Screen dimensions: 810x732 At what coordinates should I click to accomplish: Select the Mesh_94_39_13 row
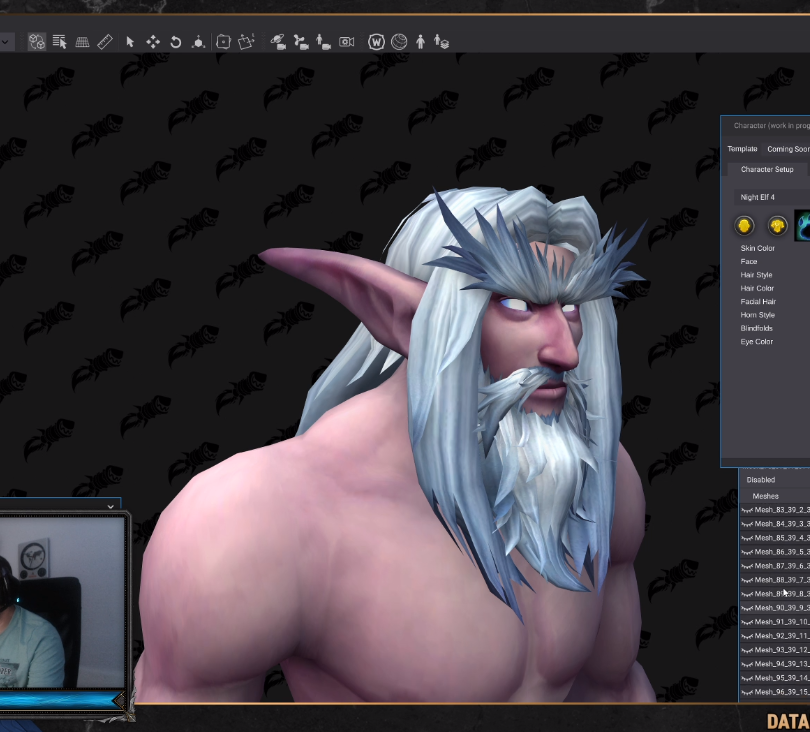(x=774, y=664)
